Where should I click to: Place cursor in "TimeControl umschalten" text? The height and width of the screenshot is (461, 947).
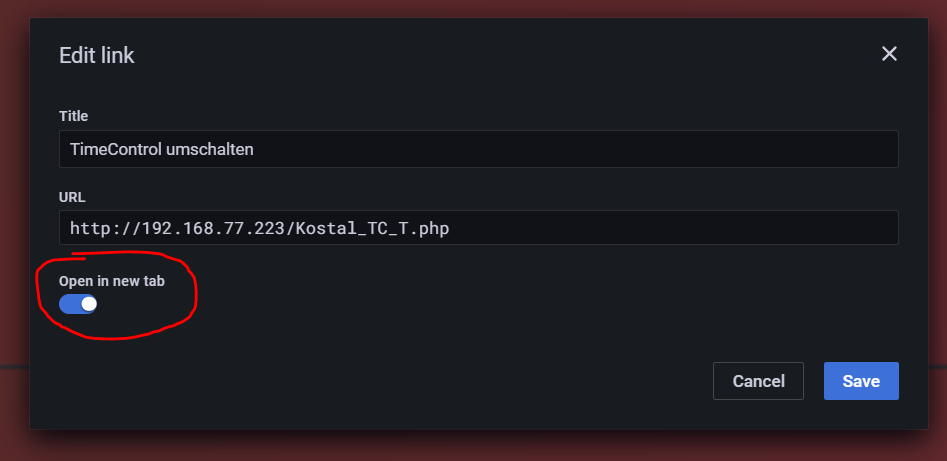click(160, 149)
